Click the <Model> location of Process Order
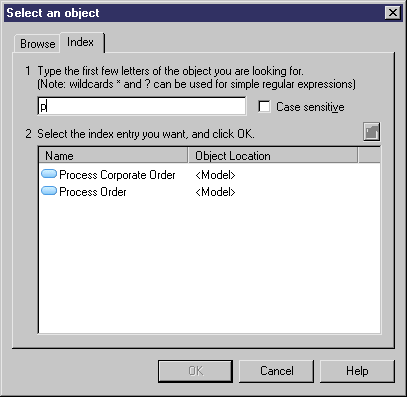The image size is (407, 397). (215, 192)
